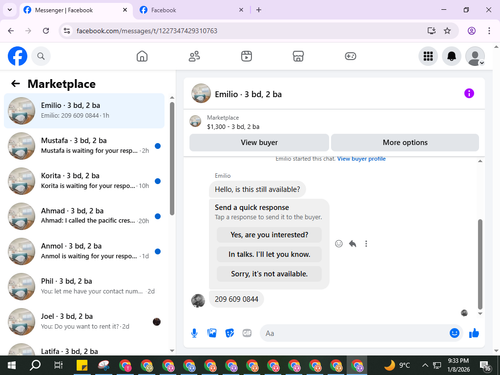The width and height of the screenshot is (500, 375).
Task: Show hidden system tray icons
Action: 425,365
